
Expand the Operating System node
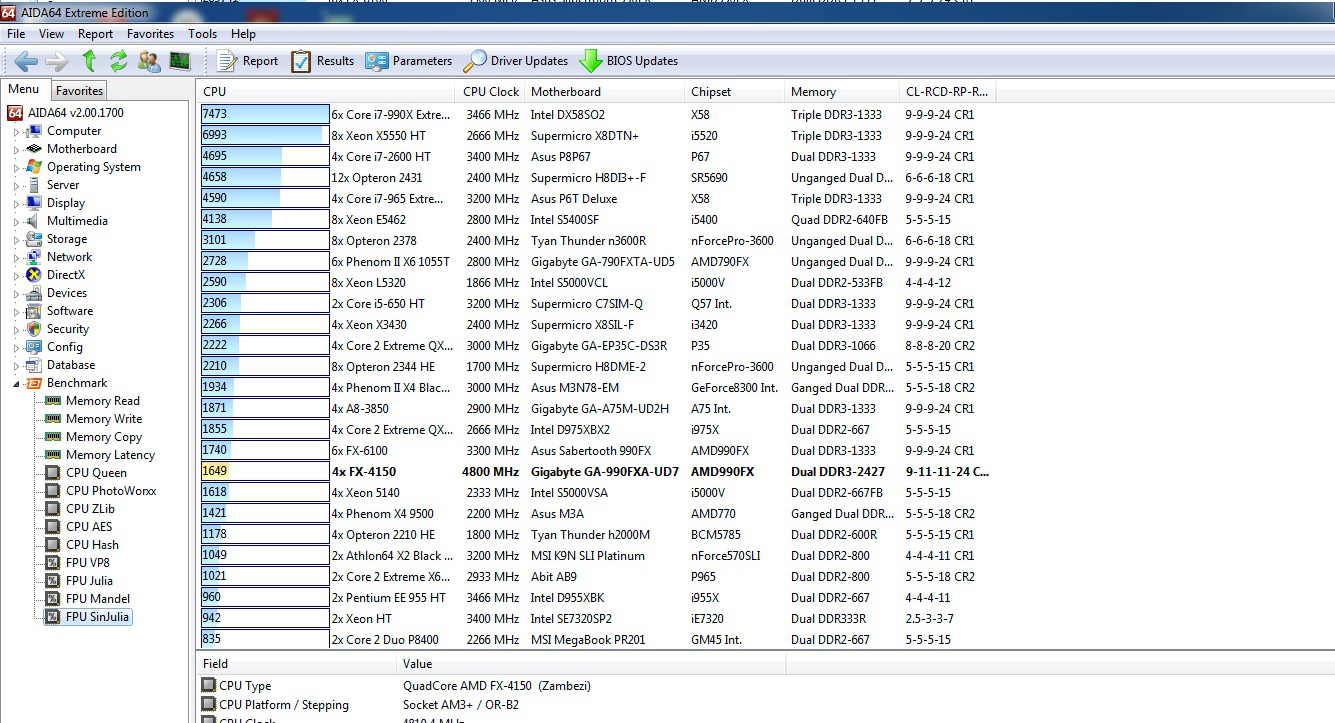click(x=16, y=167)
